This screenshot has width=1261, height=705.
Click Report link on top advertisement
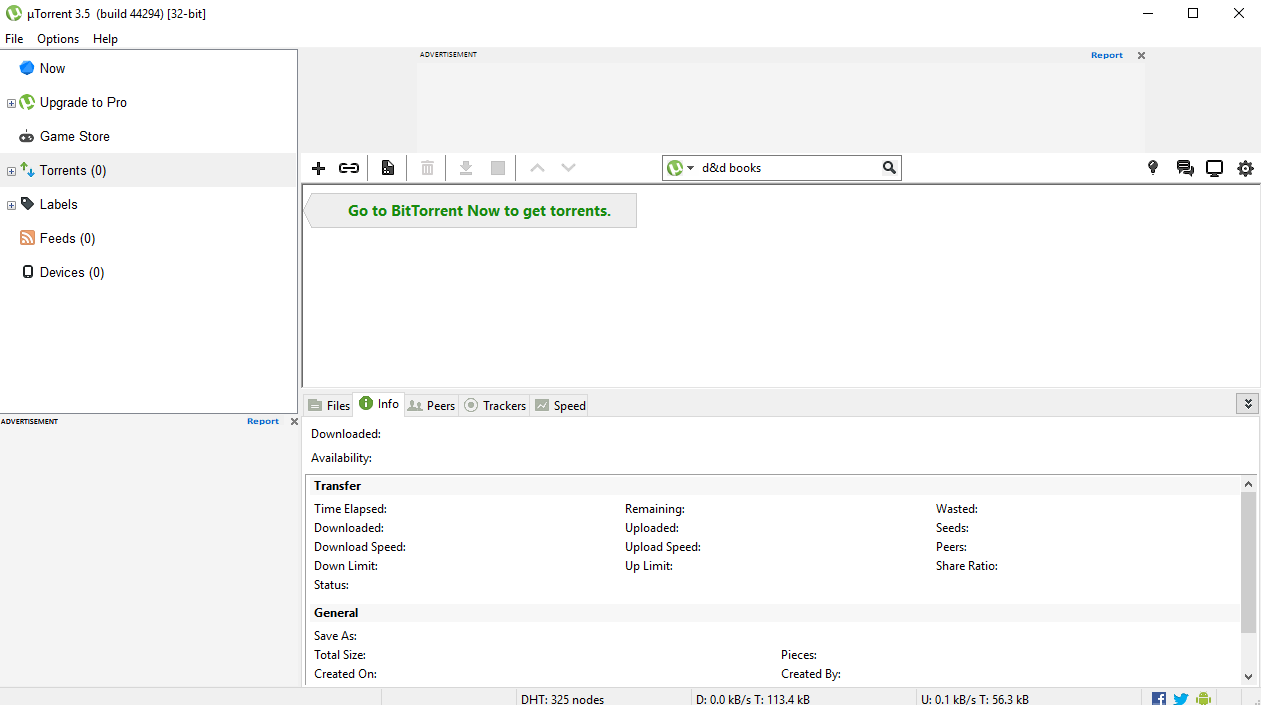click(x=1107, y=55)
